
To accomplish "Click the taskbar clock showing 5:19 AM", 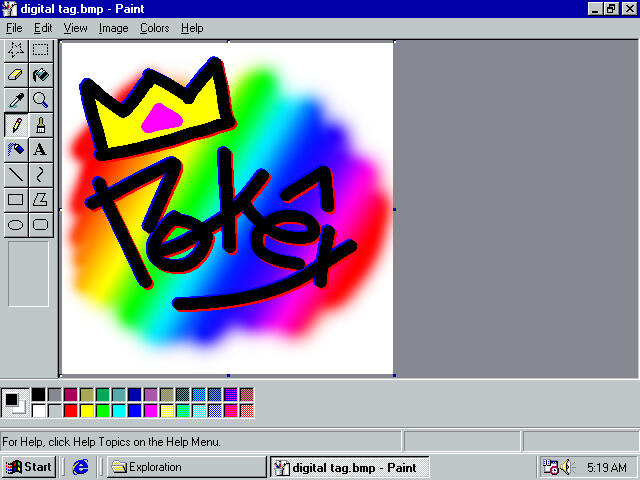I will (606, 467).
